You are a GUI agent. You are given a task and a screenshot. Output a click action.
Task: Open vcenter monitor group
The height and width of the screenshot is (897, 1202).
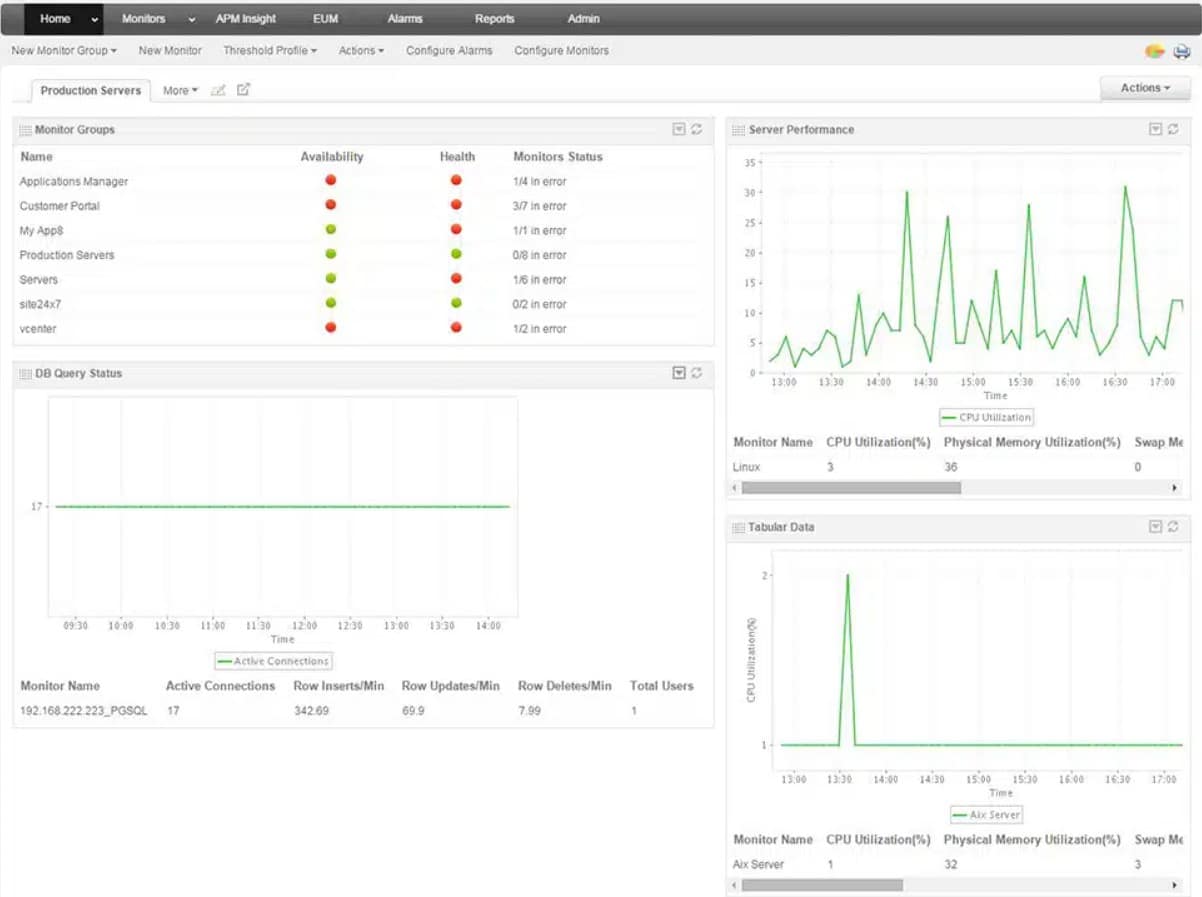(38, 329)
